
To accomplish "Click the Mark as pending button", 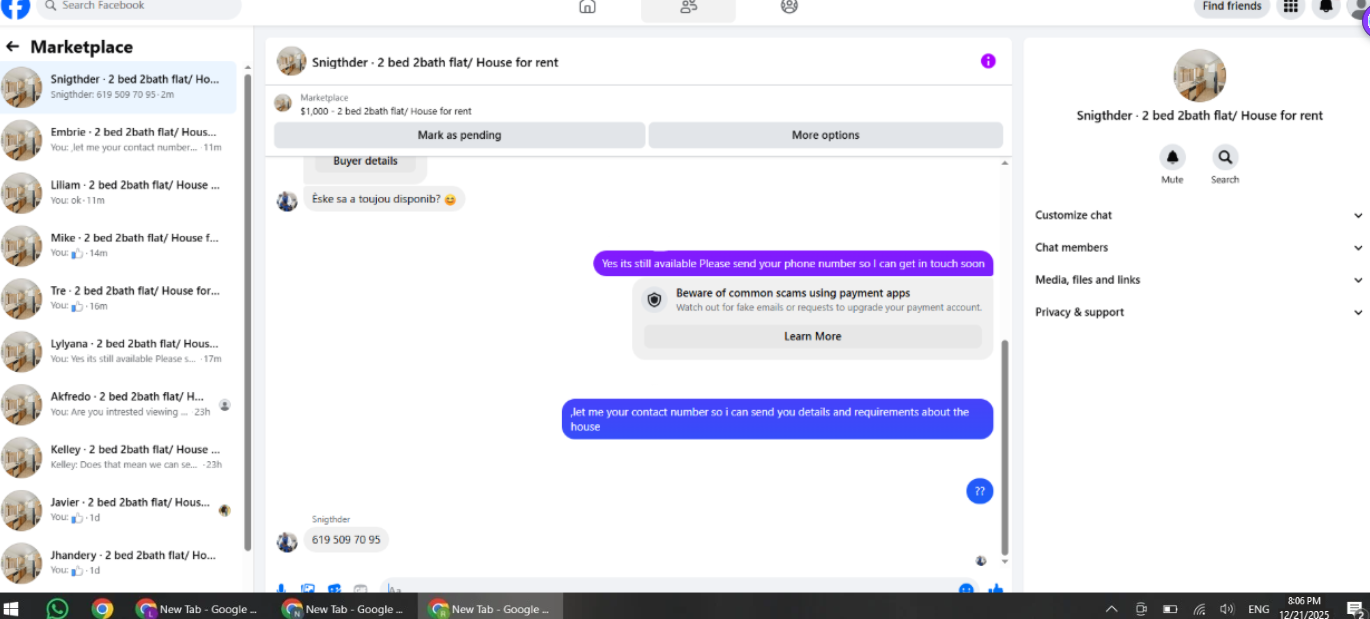I will point(459,135).
